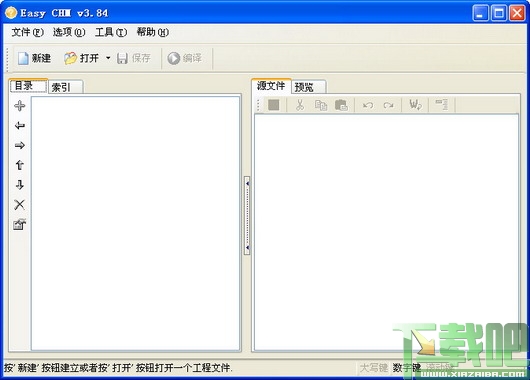Click the paste clipboard icon
The height and width of the screenshot is (380, 530).
pyautogui.click(x=341, y=105)
